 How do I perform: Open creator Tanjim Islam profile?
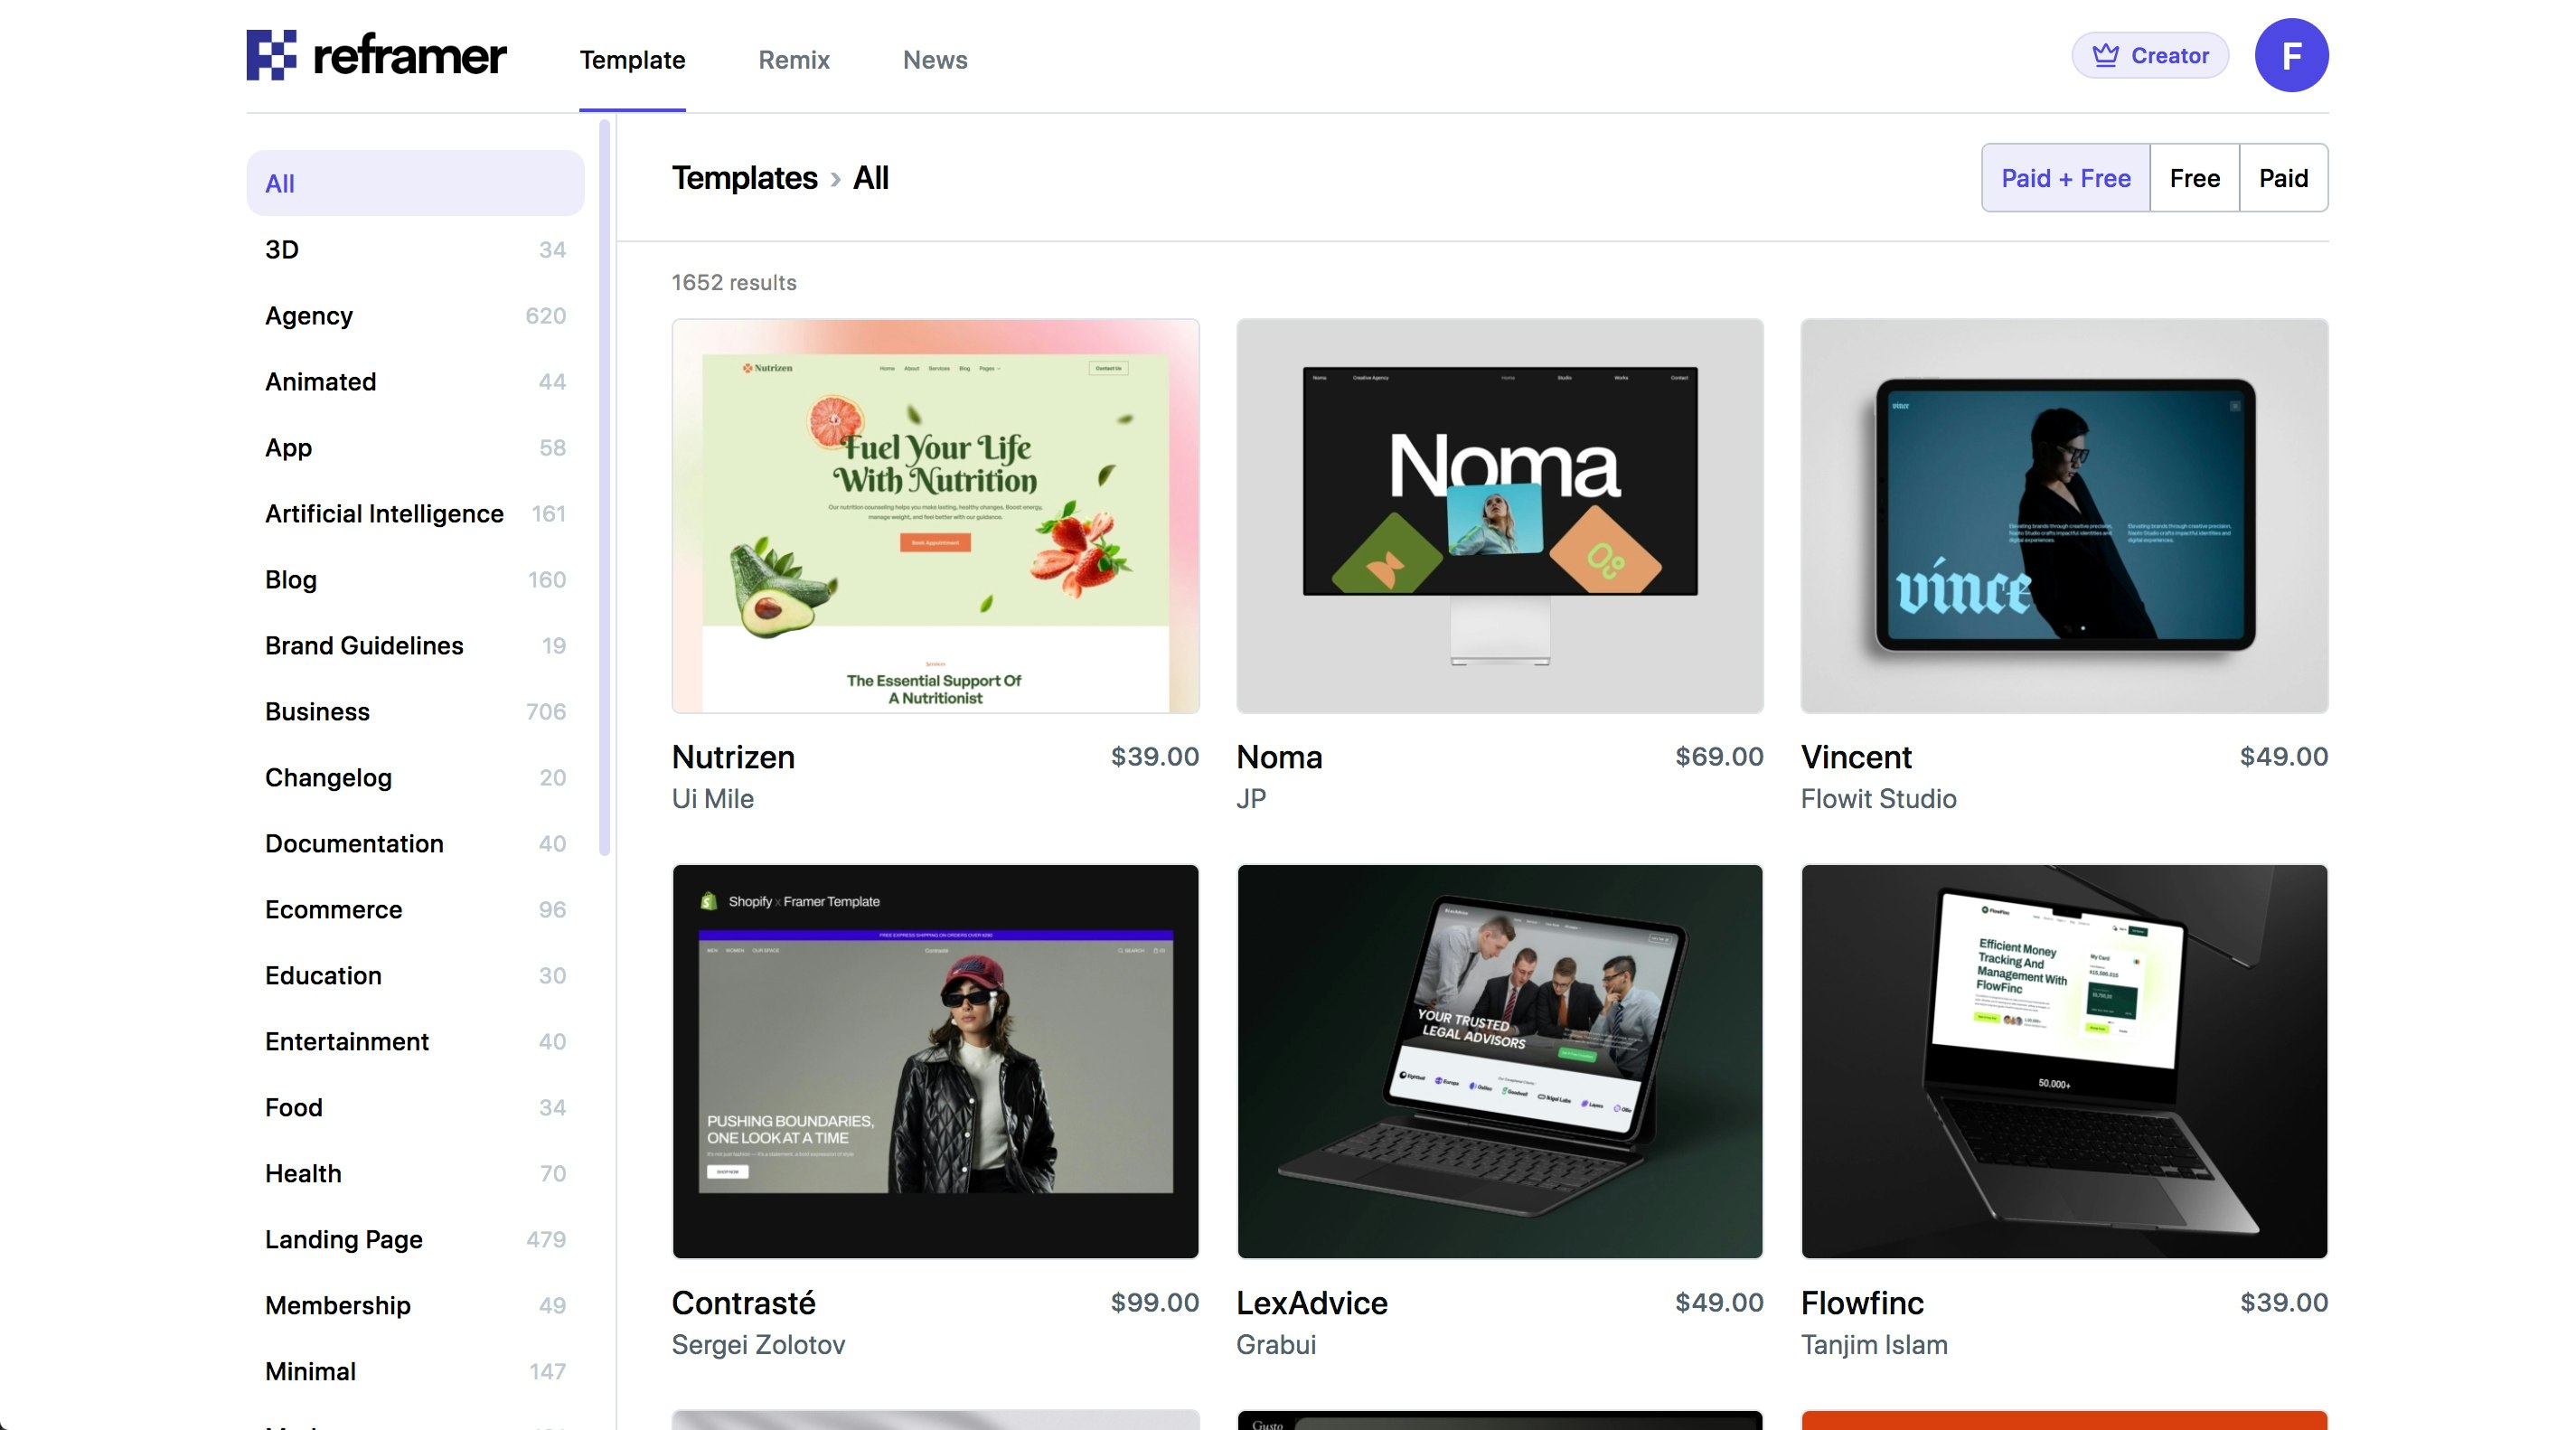[x=1874, y=1345]
